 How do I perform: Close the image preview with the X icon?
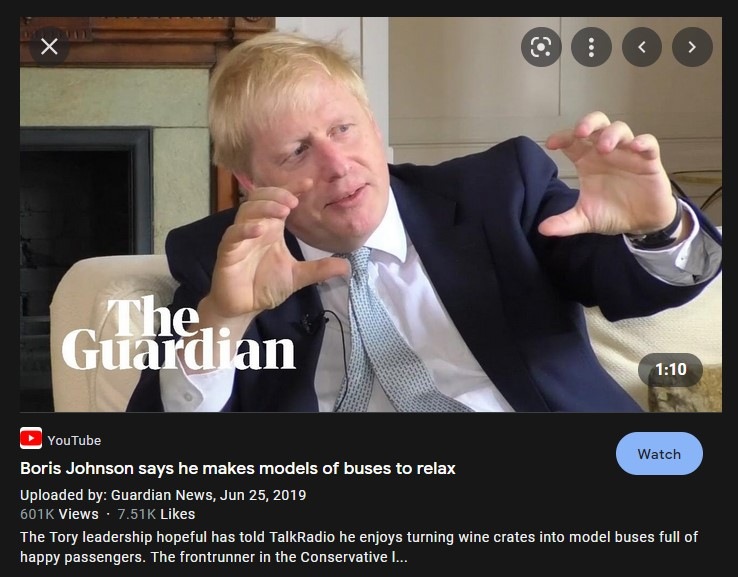tap(49, 47)
